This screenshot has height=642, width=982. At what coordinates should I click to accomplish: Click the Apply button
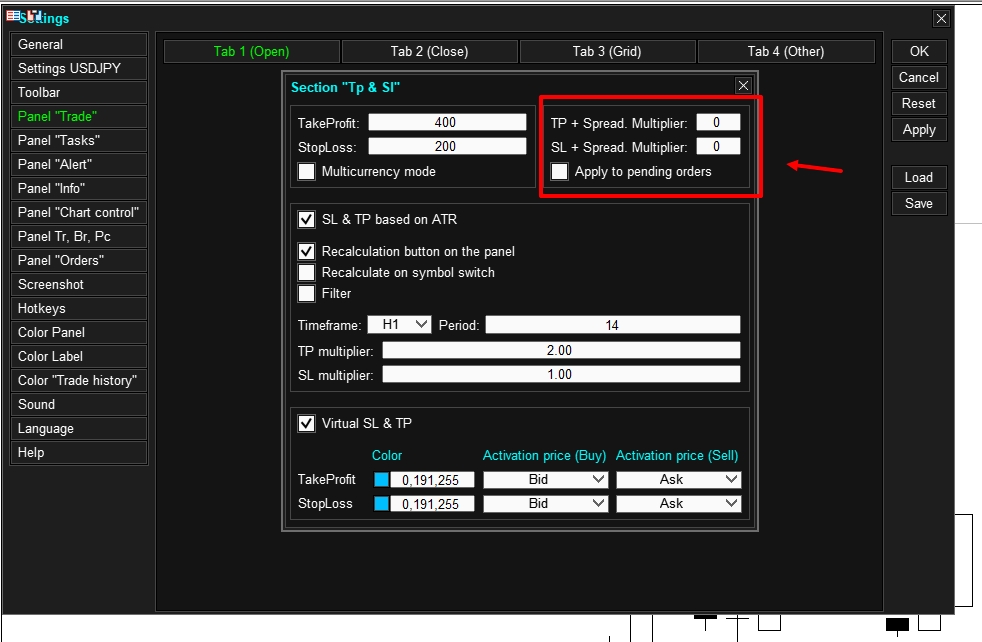[919, 130]
